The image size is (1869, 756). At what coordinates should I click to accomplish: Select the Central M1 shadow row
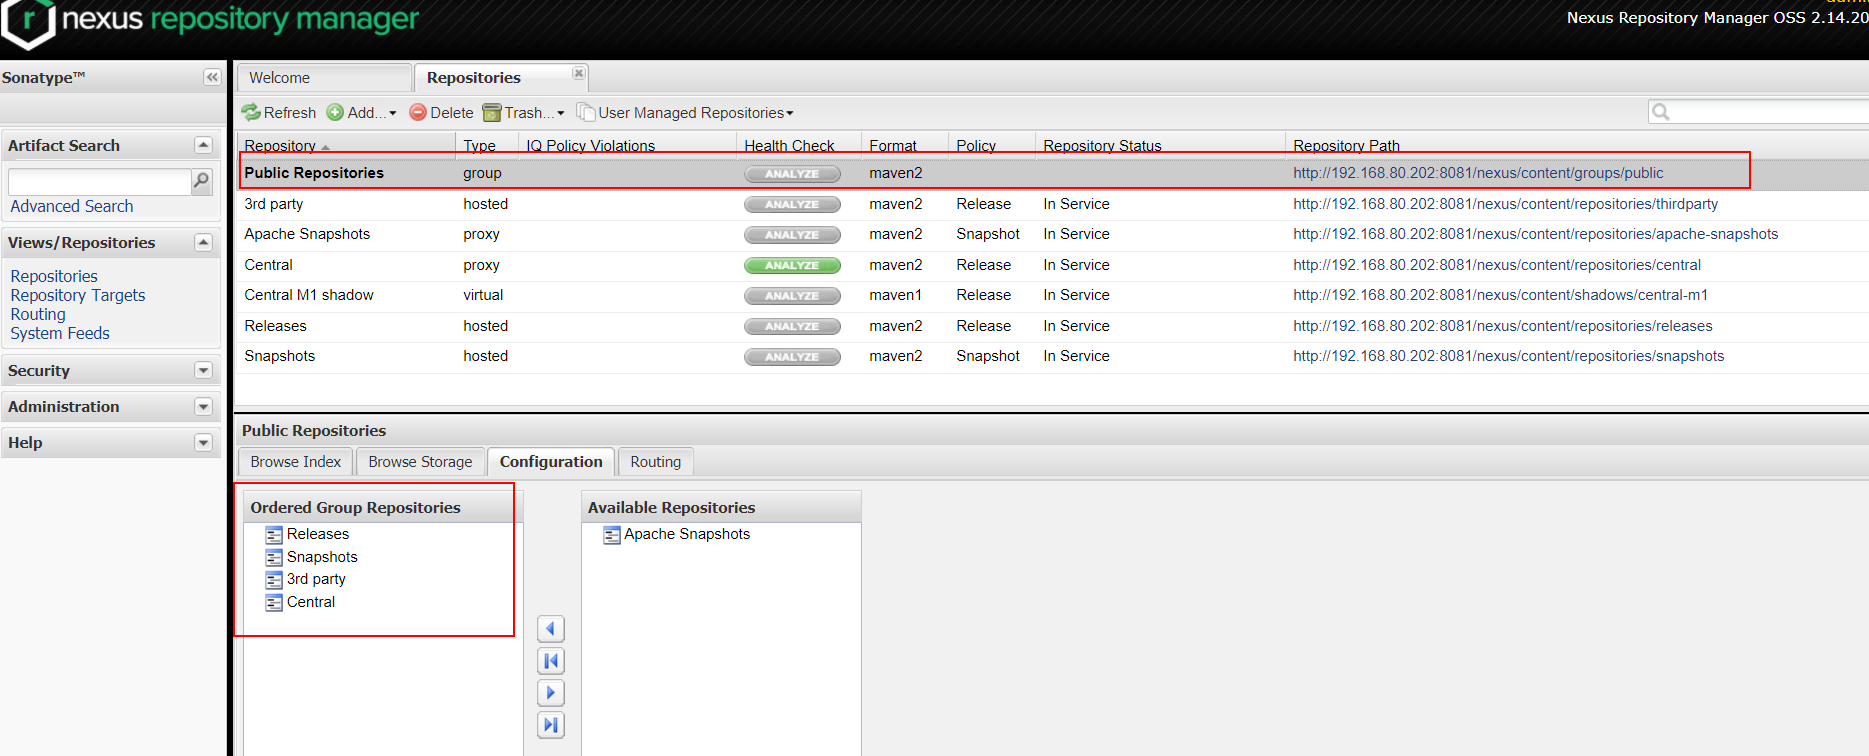[x=1052, y=295]
